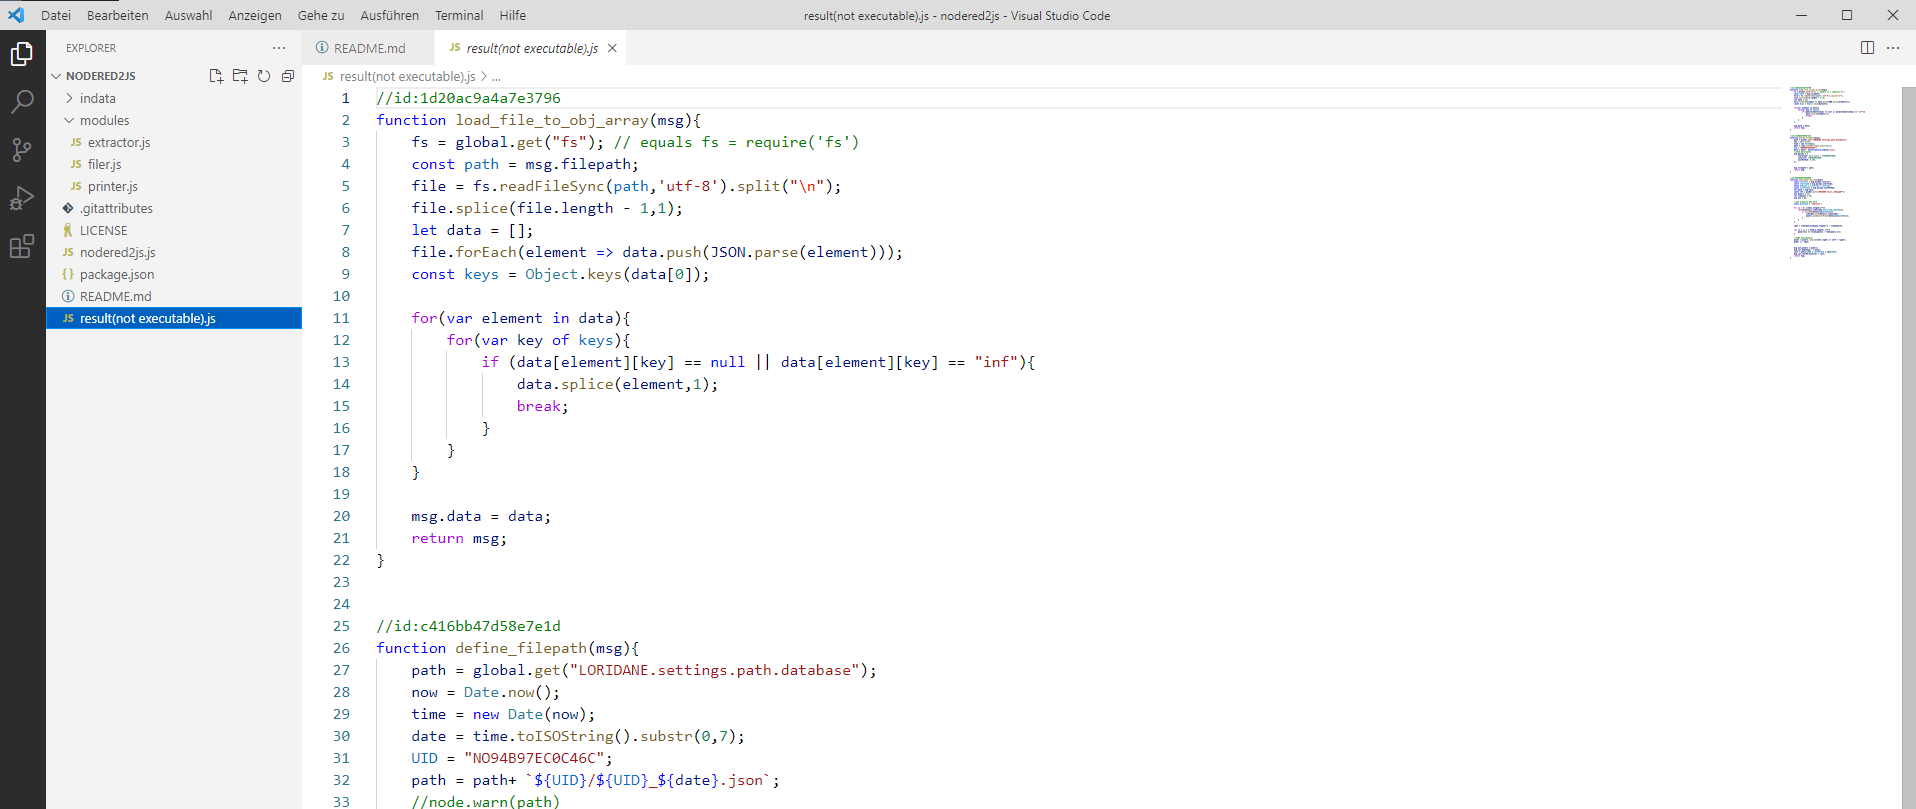This screenshot has width=1916, height=809.
Task: Open the Bearbeiten menu
Action: coord(118,15)
